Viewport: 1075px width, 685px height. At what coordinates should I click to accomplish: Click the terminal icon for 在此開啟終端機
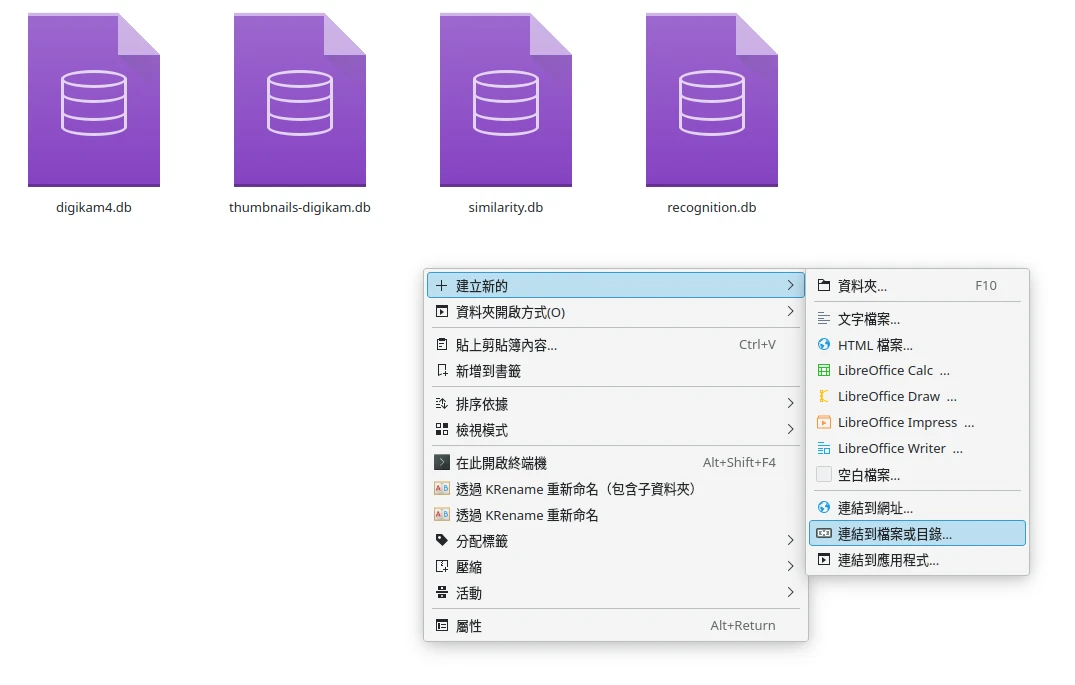point(442,462)
